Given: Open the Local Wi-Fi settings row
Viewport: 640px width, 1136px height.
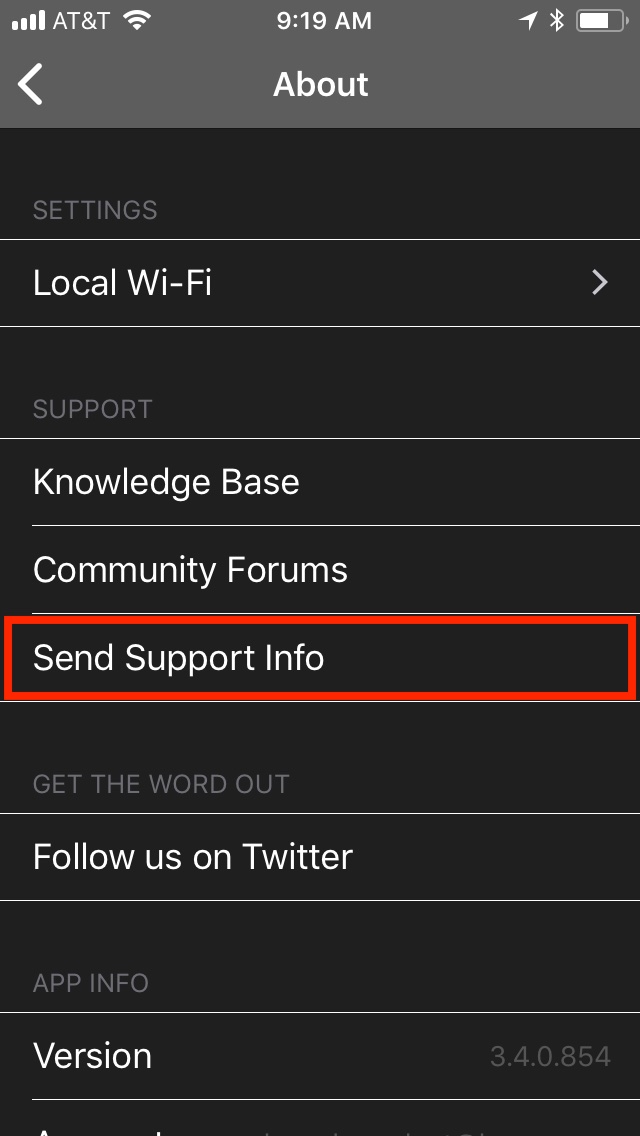Looking at the screenshot, I should tap(320, 283).
